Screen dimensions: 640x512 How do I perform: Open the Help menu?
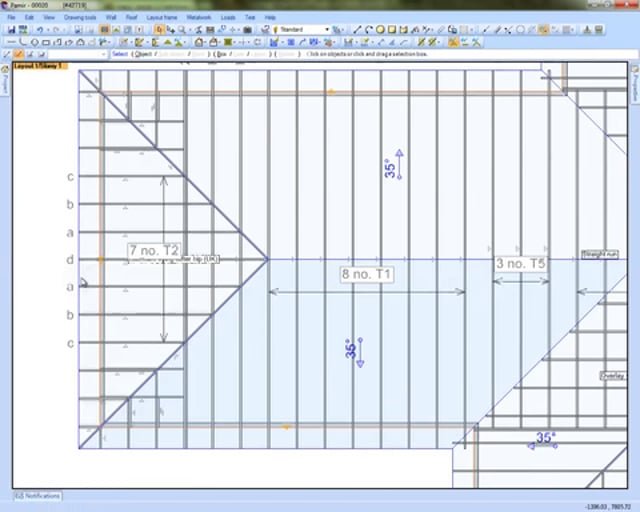click(x=270, y=18)
